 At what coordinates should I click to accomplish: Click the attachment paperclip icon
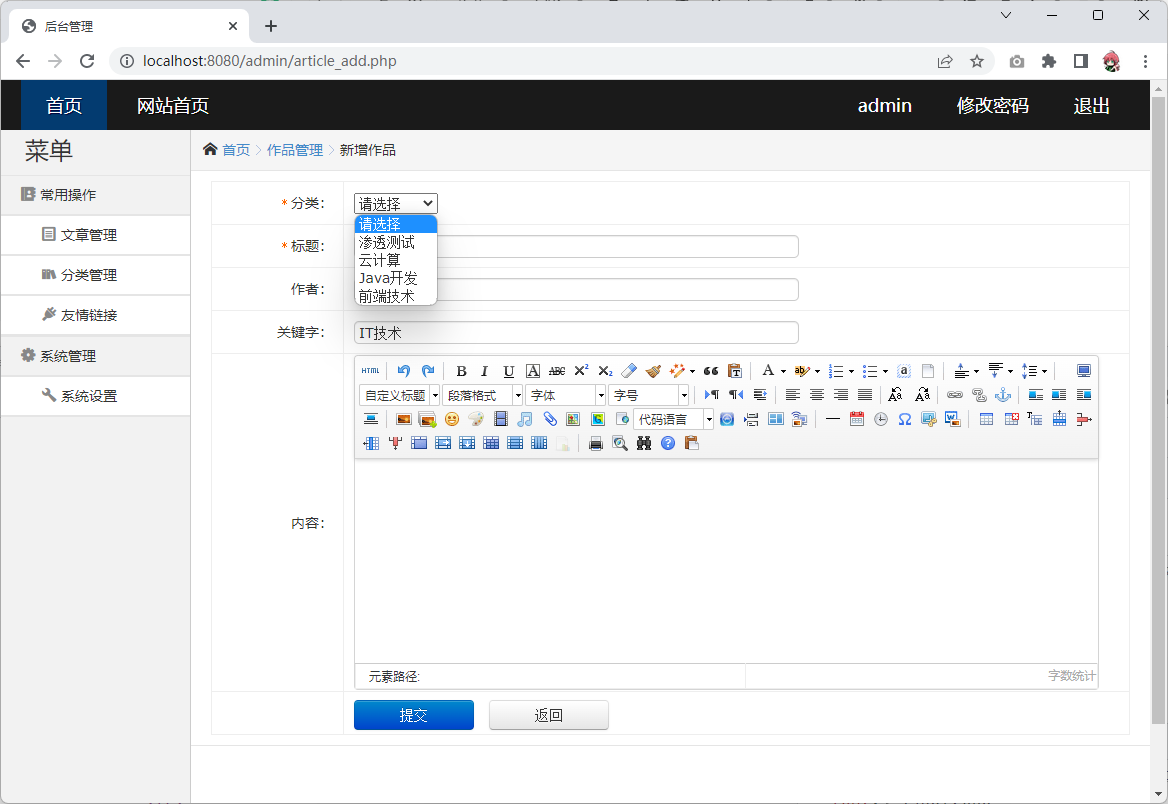(x=549, y=419)
